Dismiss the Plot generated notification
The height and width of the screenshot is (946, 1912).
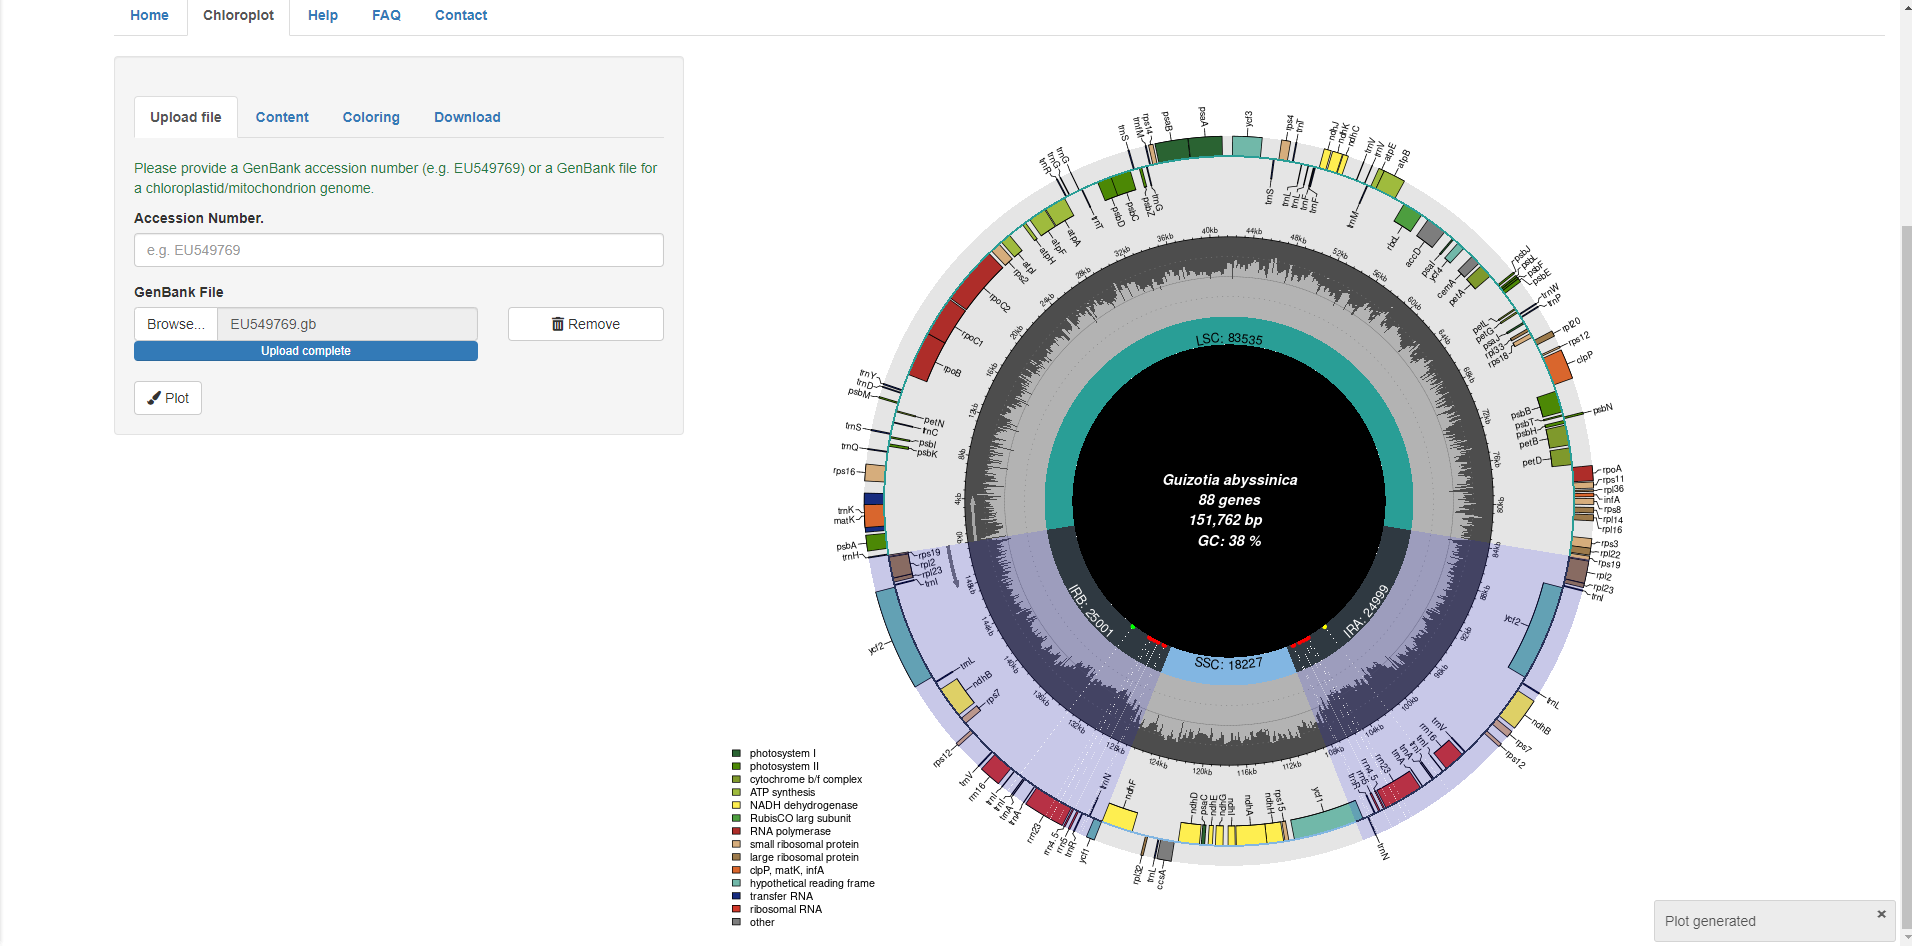click(x=1881, y=914)
